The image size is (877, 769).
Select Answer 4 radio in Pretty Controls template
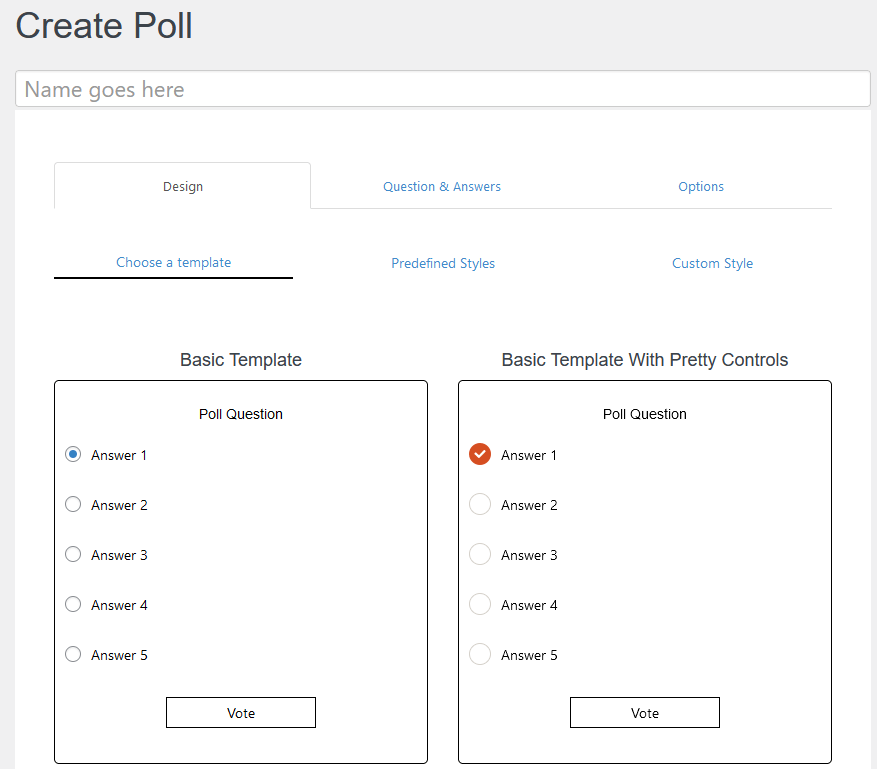click(x=480, y=604)
